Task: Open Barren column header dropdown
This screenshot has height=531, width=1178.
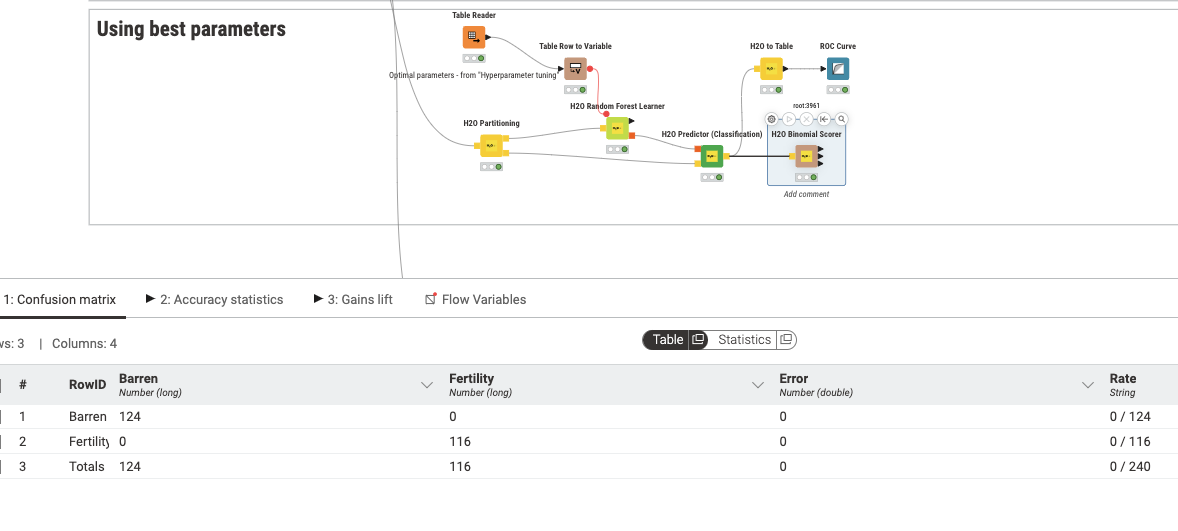Action: (427, 385)
